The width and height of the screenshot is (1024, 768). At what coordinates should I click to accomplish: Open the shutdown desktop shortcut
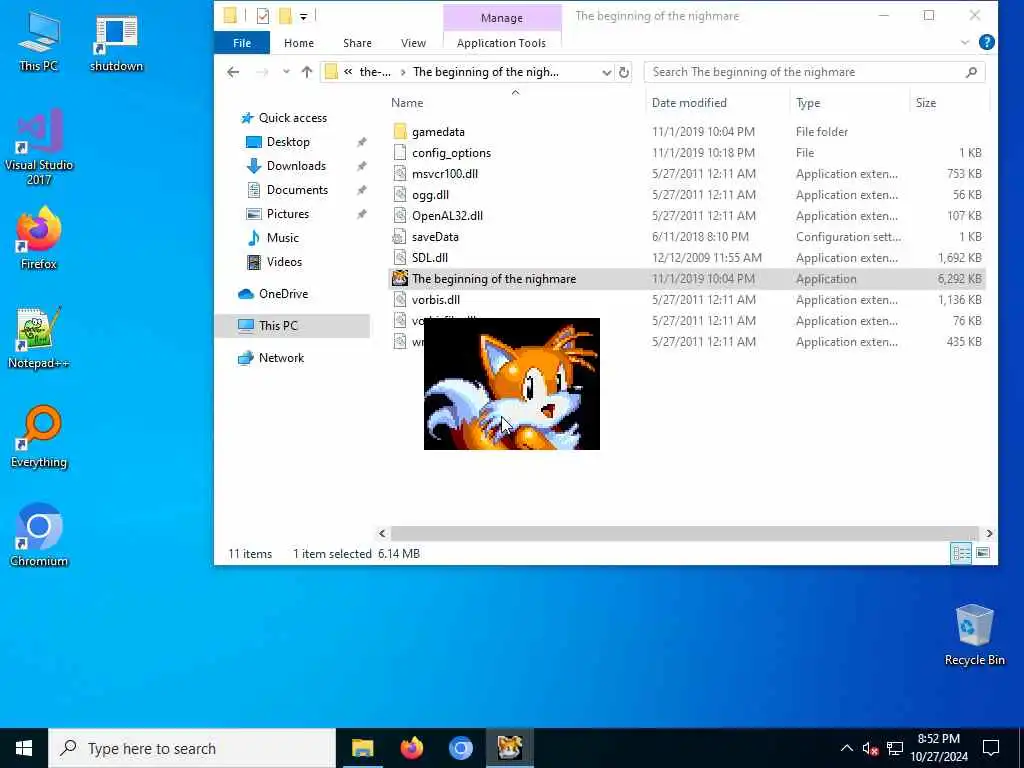(x=116, y=42)
